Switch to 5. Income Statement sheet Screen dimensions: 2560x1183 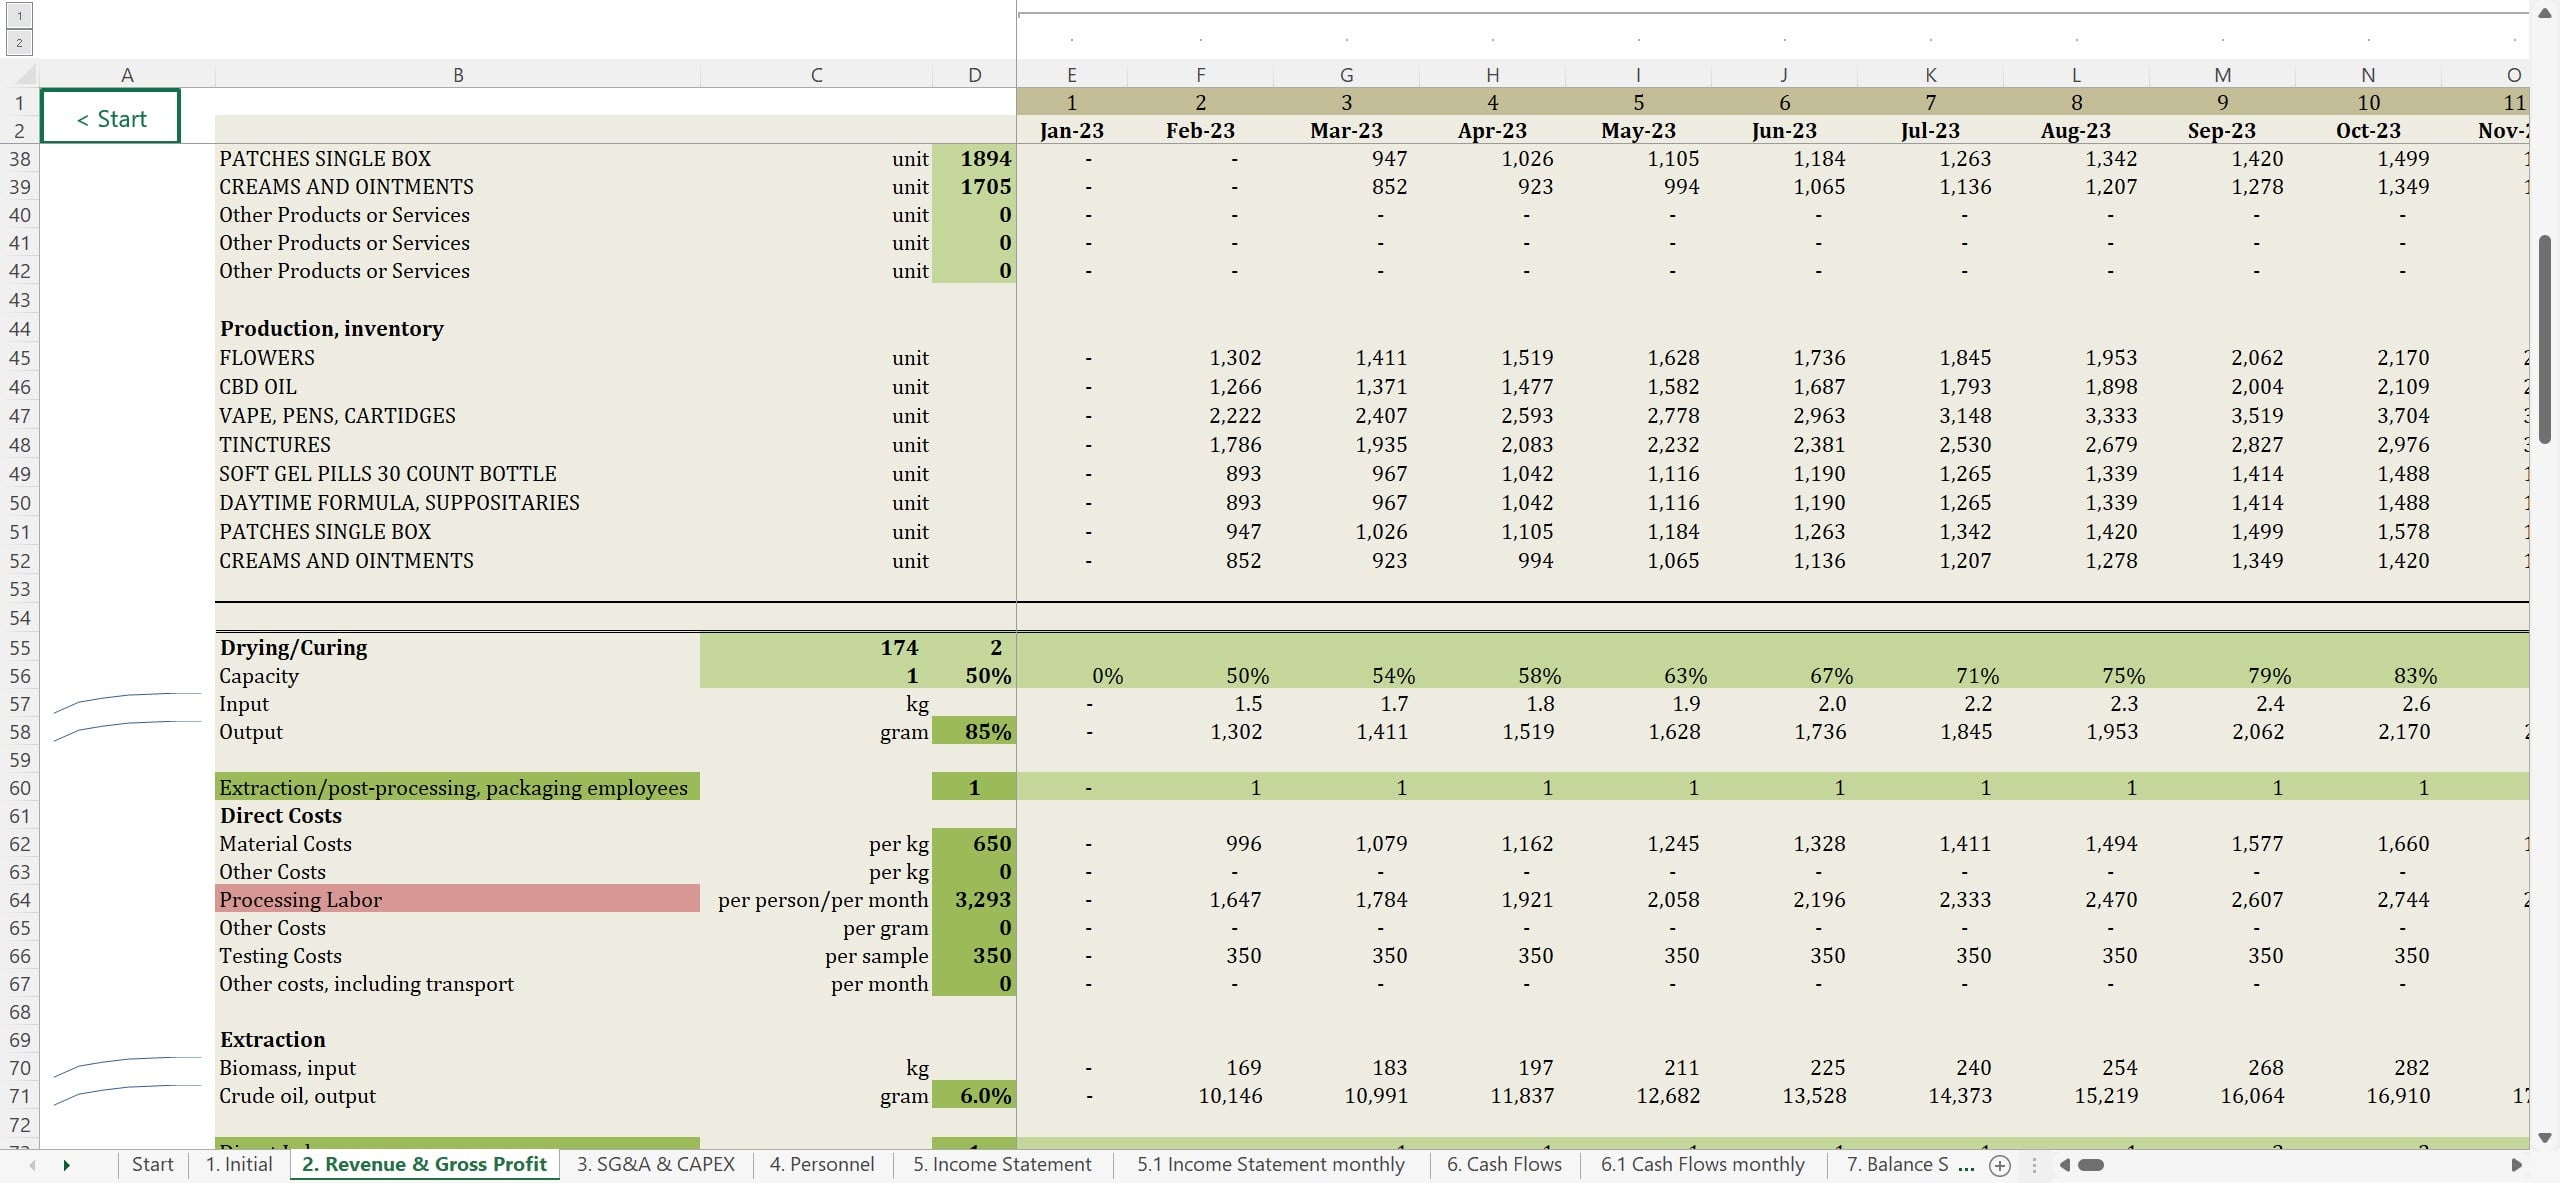tap(1001, 1164)
